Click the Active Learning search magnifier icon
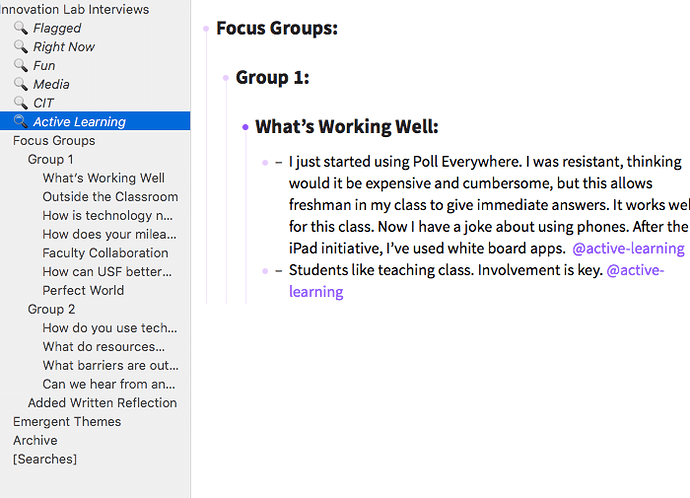 coord(20,121)
